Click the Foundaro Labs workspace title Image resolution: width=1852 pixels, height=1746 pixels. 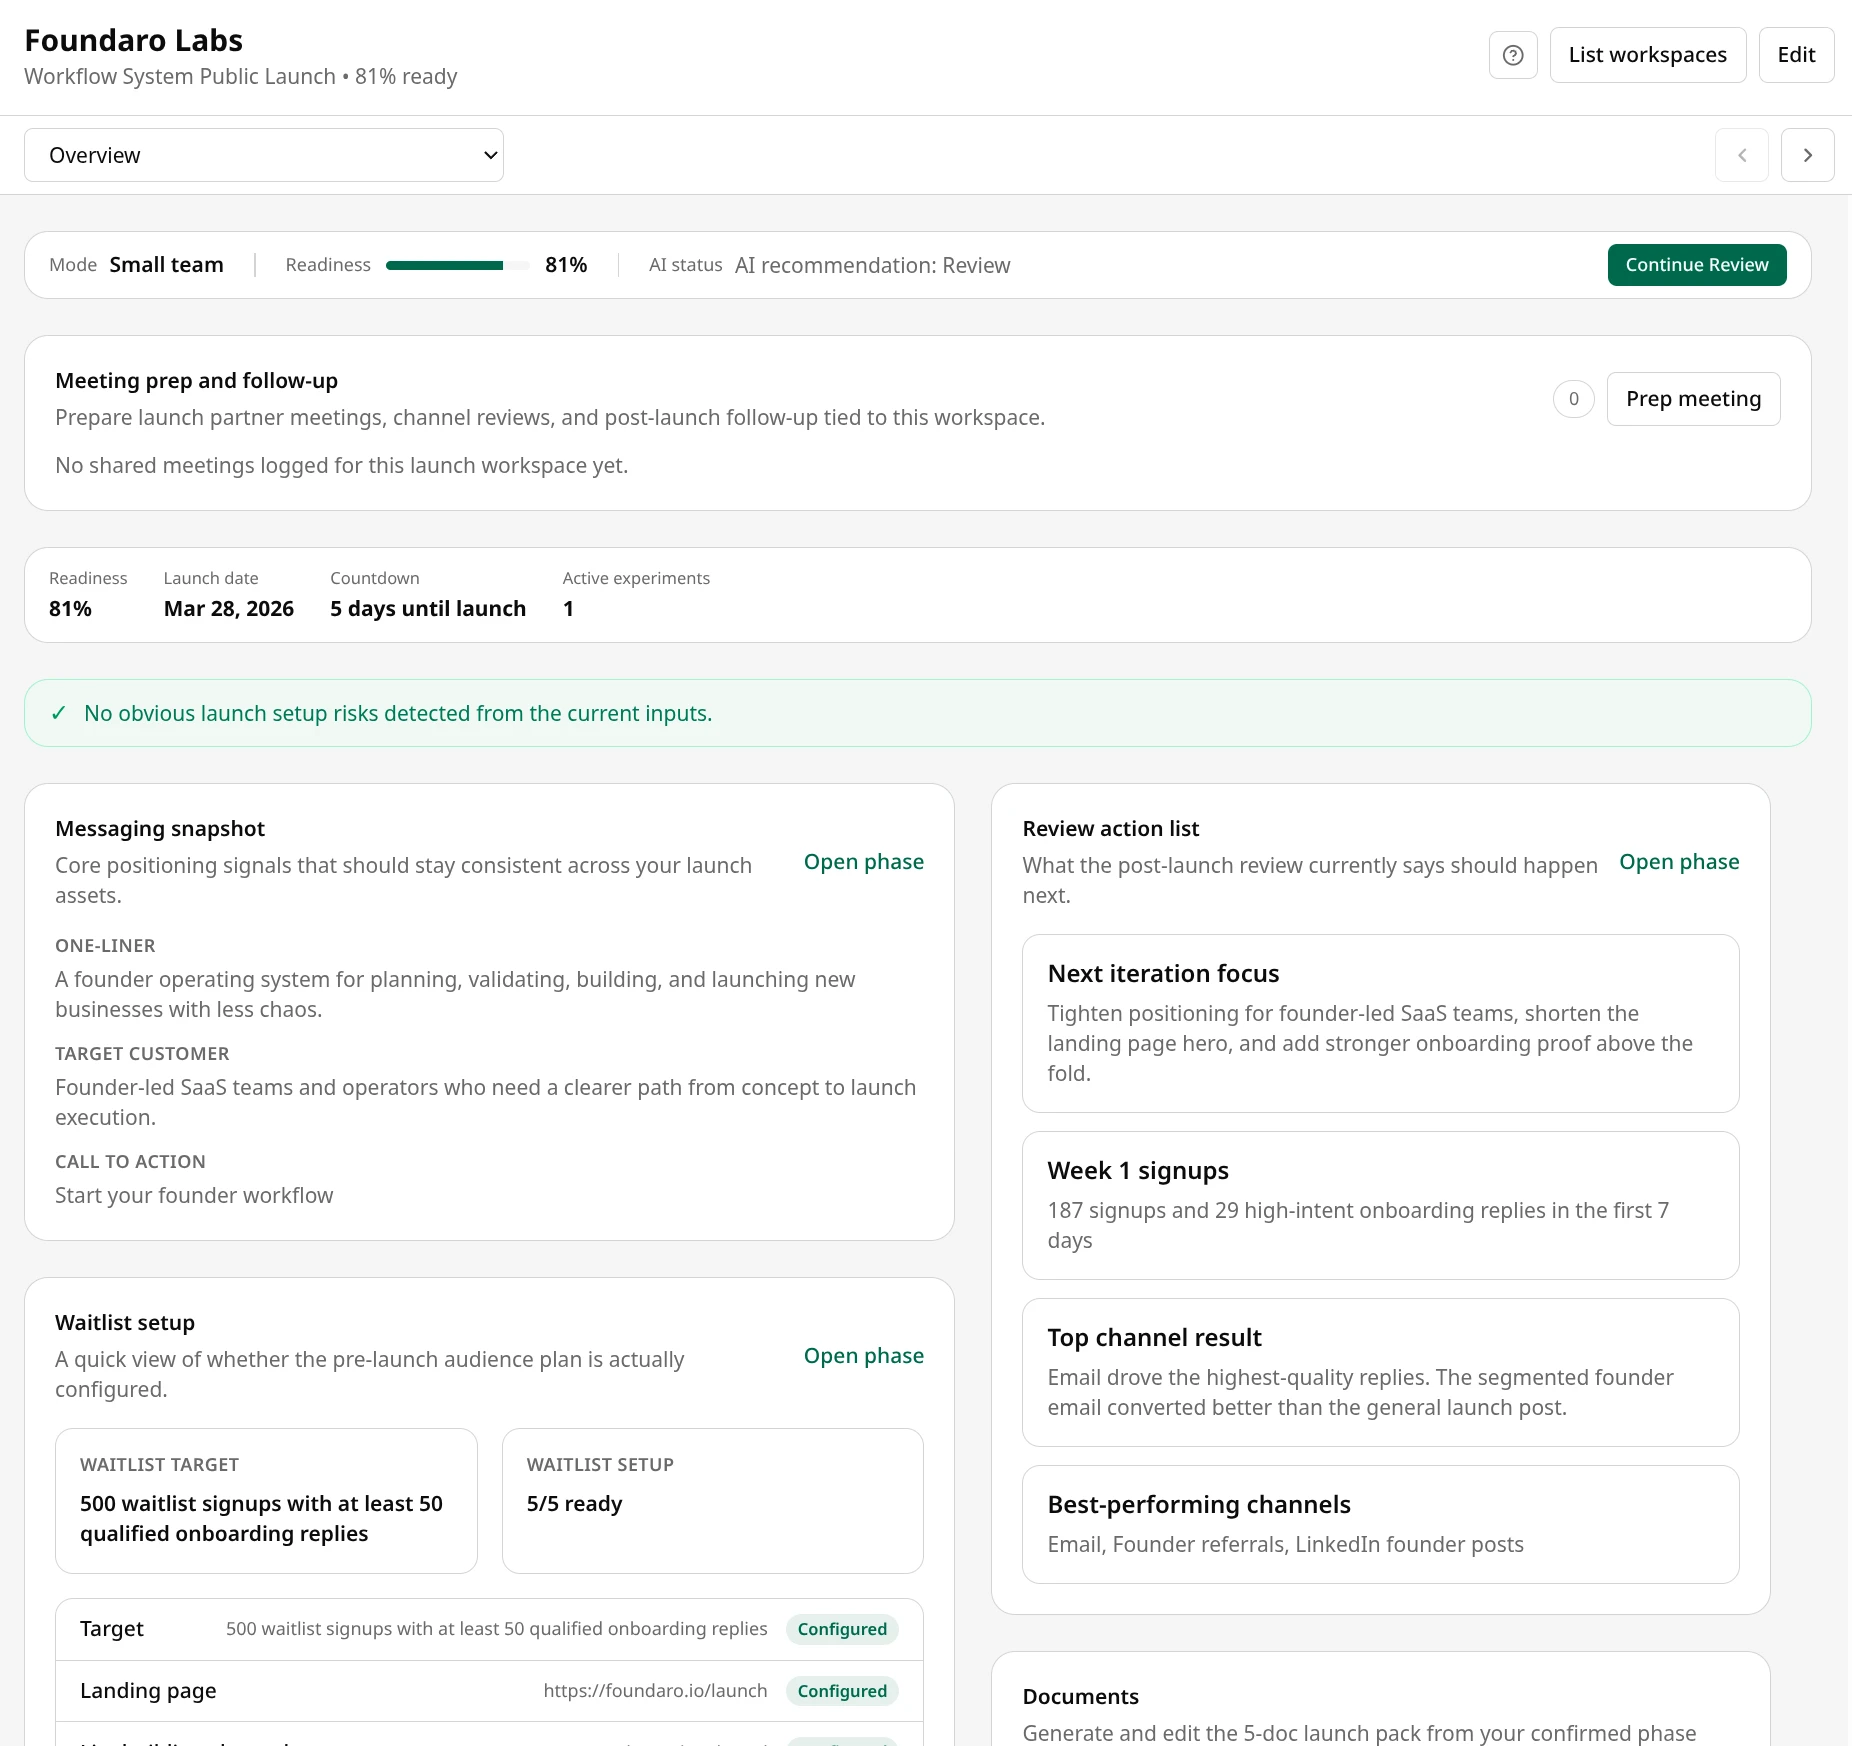[x=133, y=40]
